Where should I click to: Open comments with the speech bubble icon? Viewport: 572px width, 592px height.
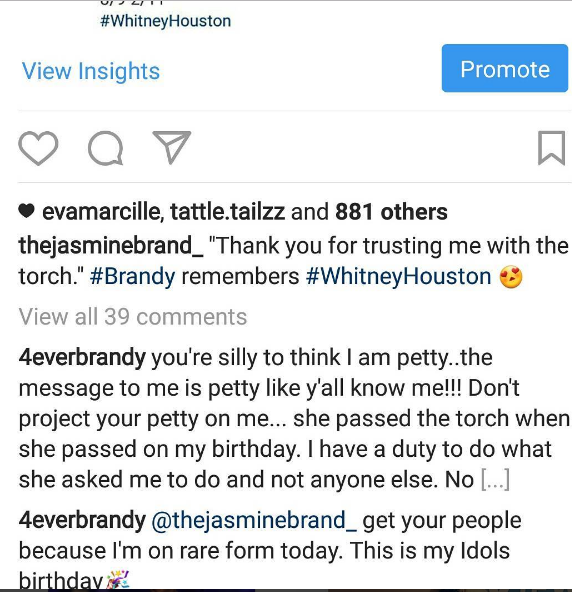[x=106, y=148]
